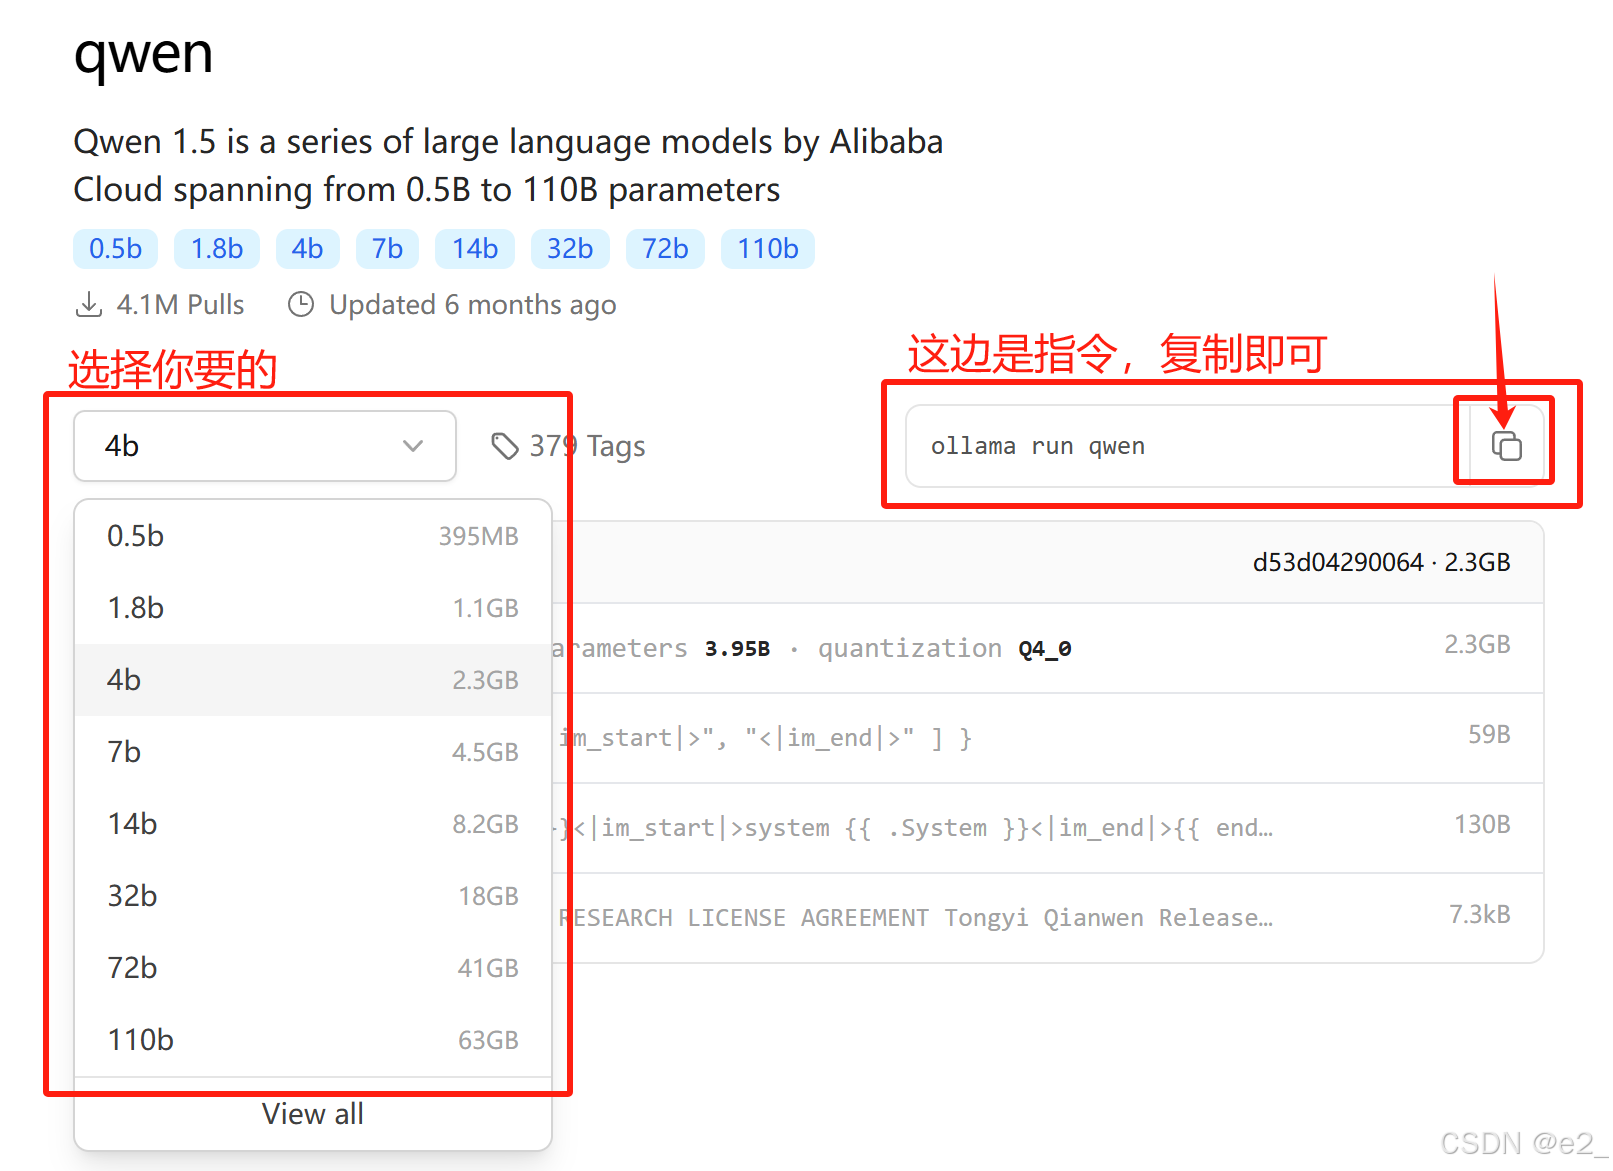
Task: Select 72b option of 41GB
Action: click(x=313, y=968)
